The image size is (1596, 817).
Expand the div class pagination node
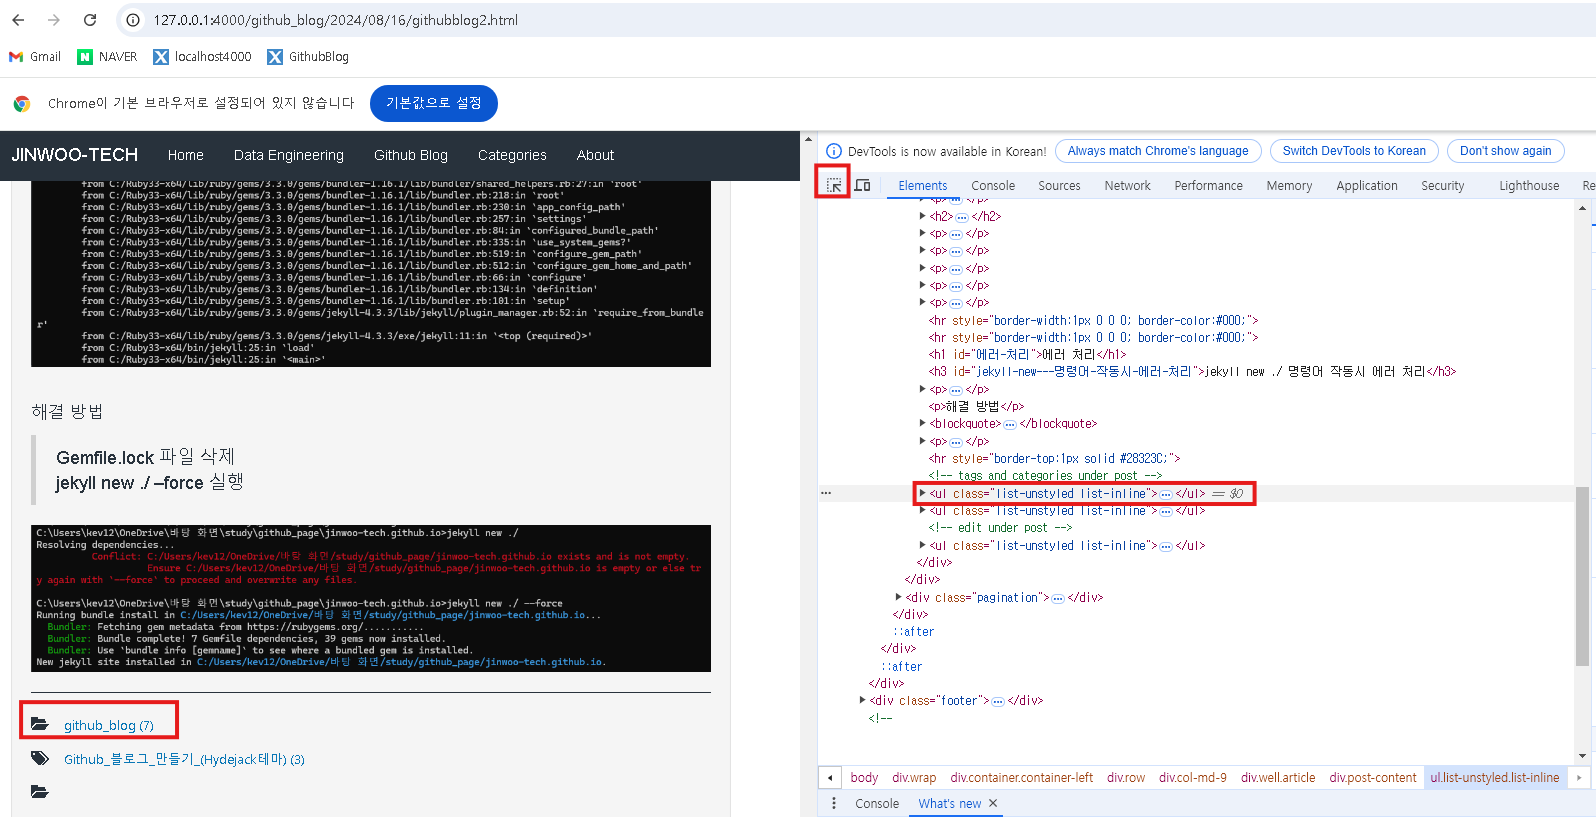898,598
